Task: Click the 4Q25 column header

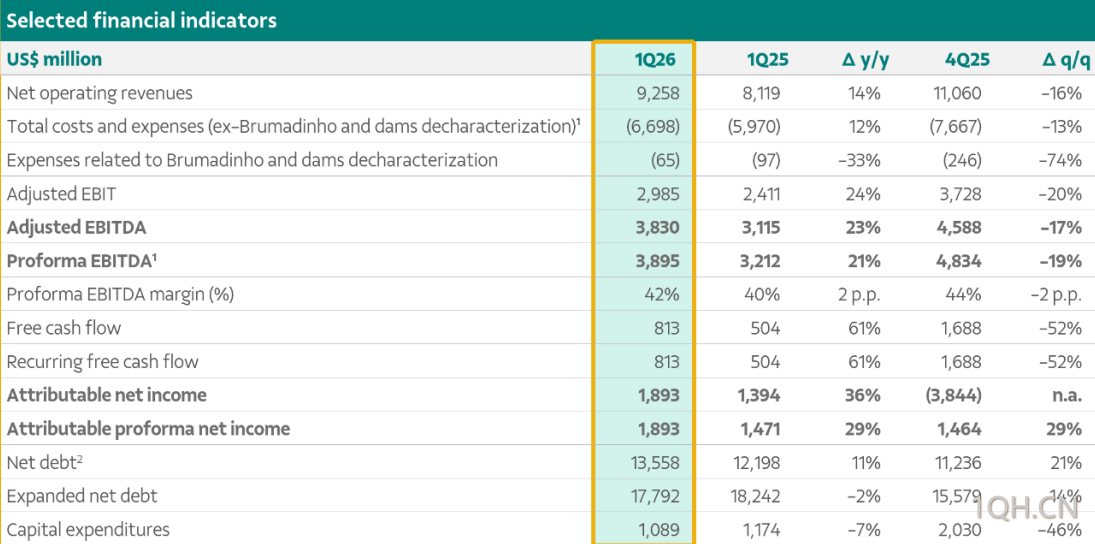Action: pyautogui.click(x=967, y=59)
